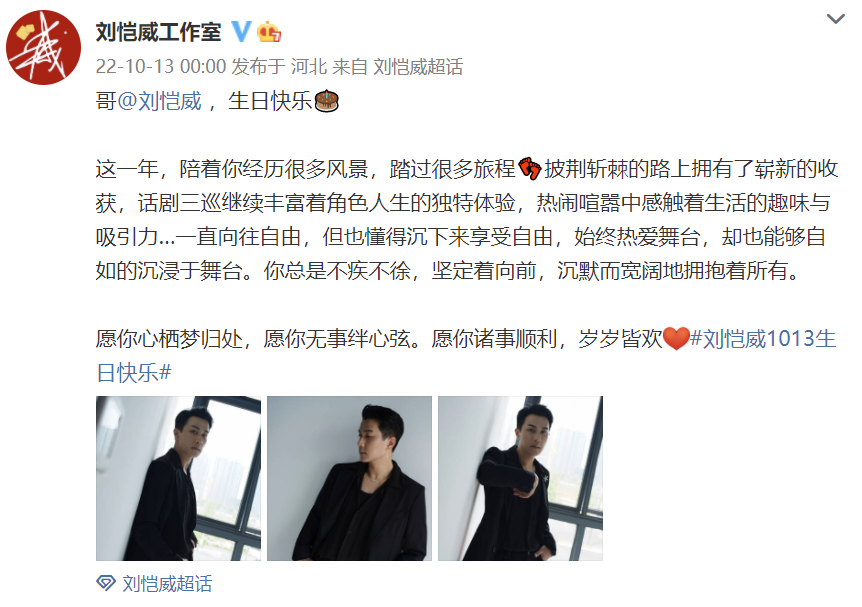
Task: Click the blue V verified badge
Action: [241, 31]
